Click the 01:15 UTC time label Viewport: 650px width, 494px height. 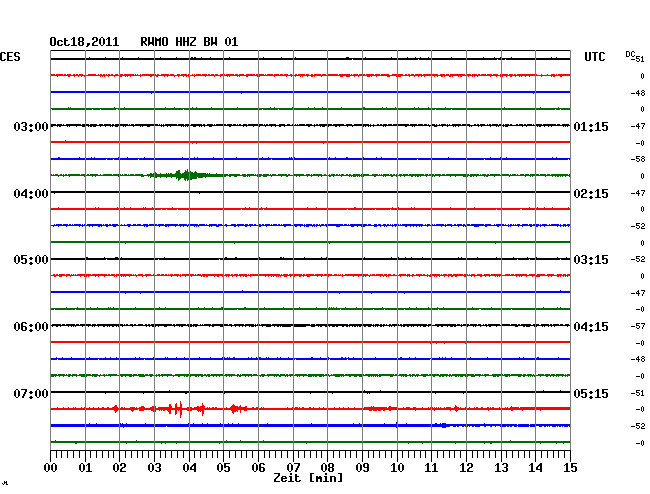(591, 127)
